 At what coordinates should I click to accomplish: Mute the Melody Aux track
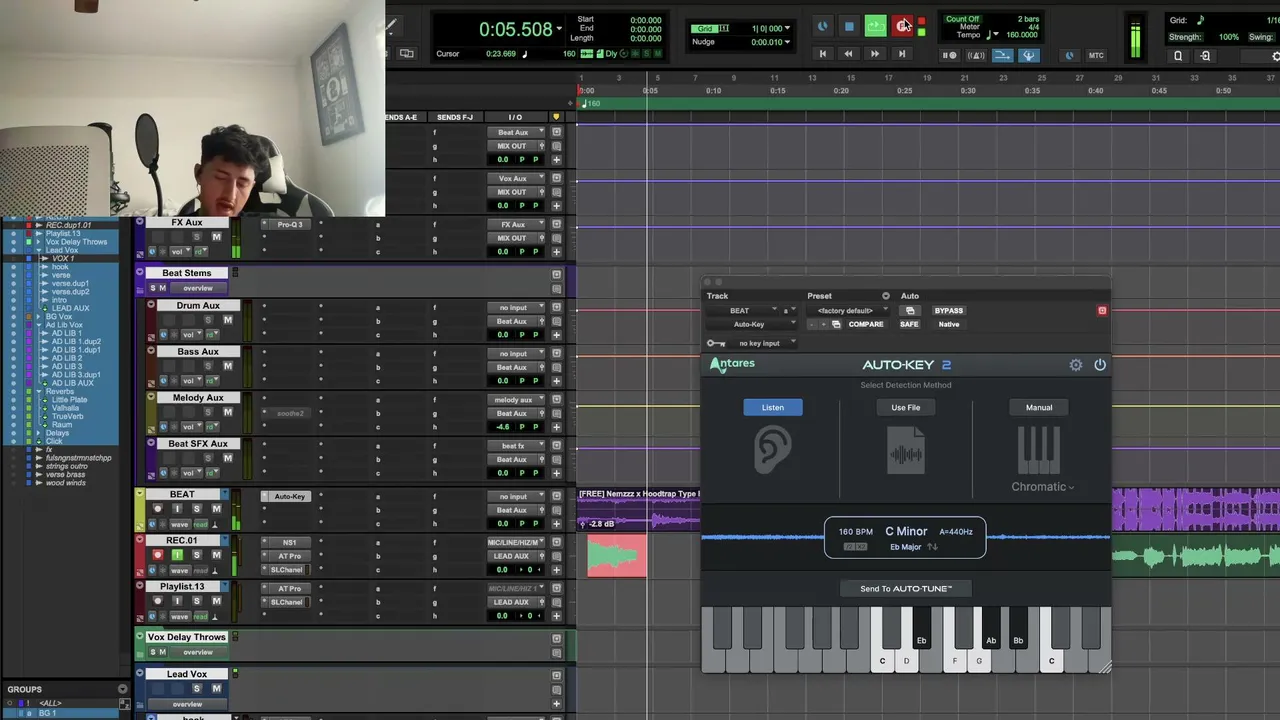point(227,412)
